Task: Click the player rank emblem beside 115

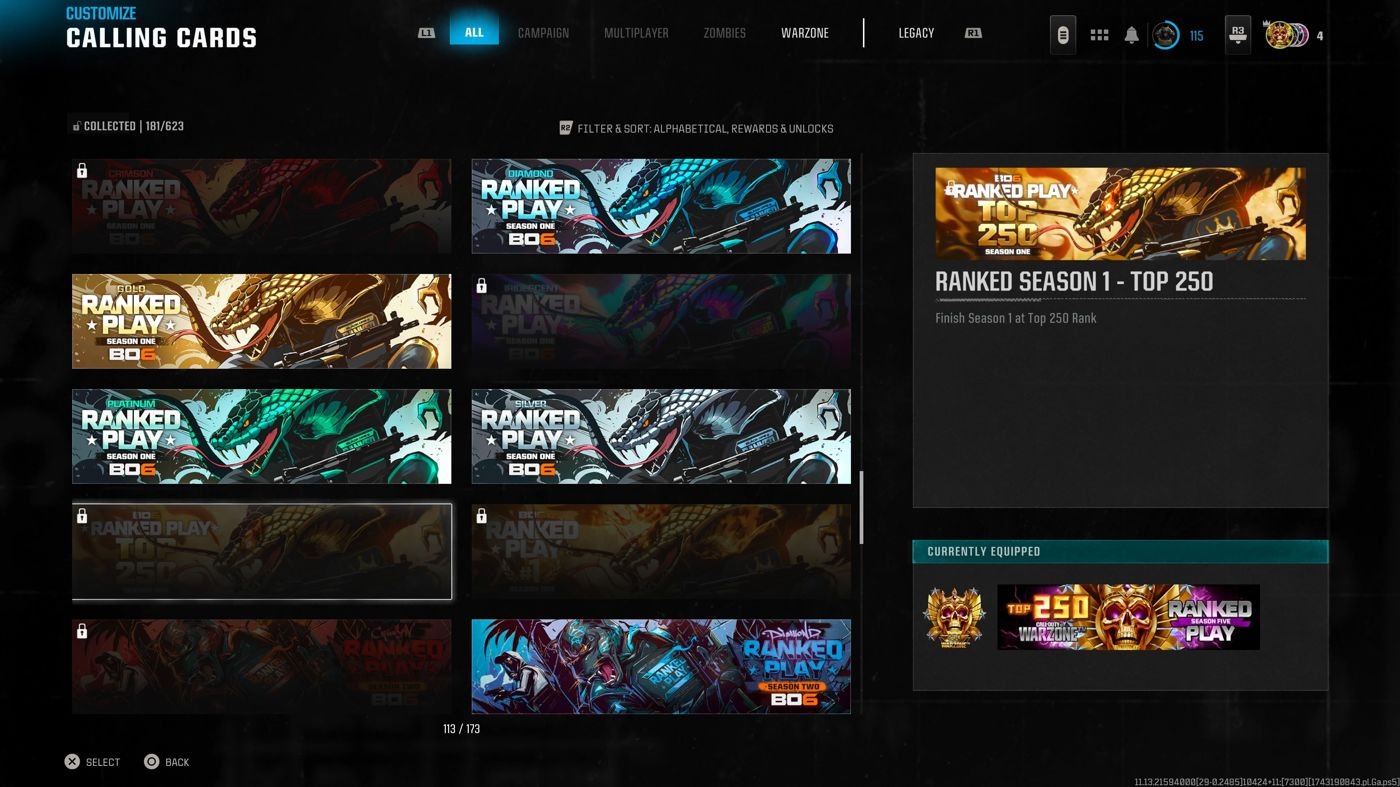Action: [x=1165, y=35]
